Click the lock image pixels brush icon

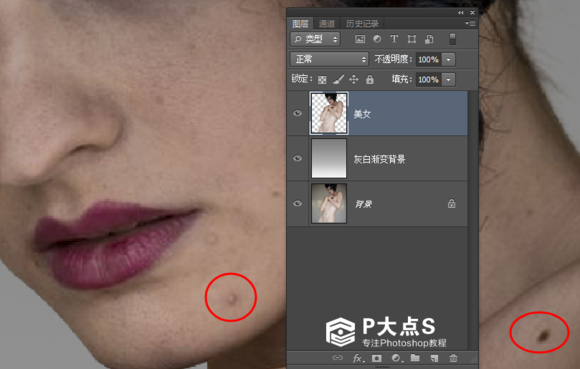338,79
